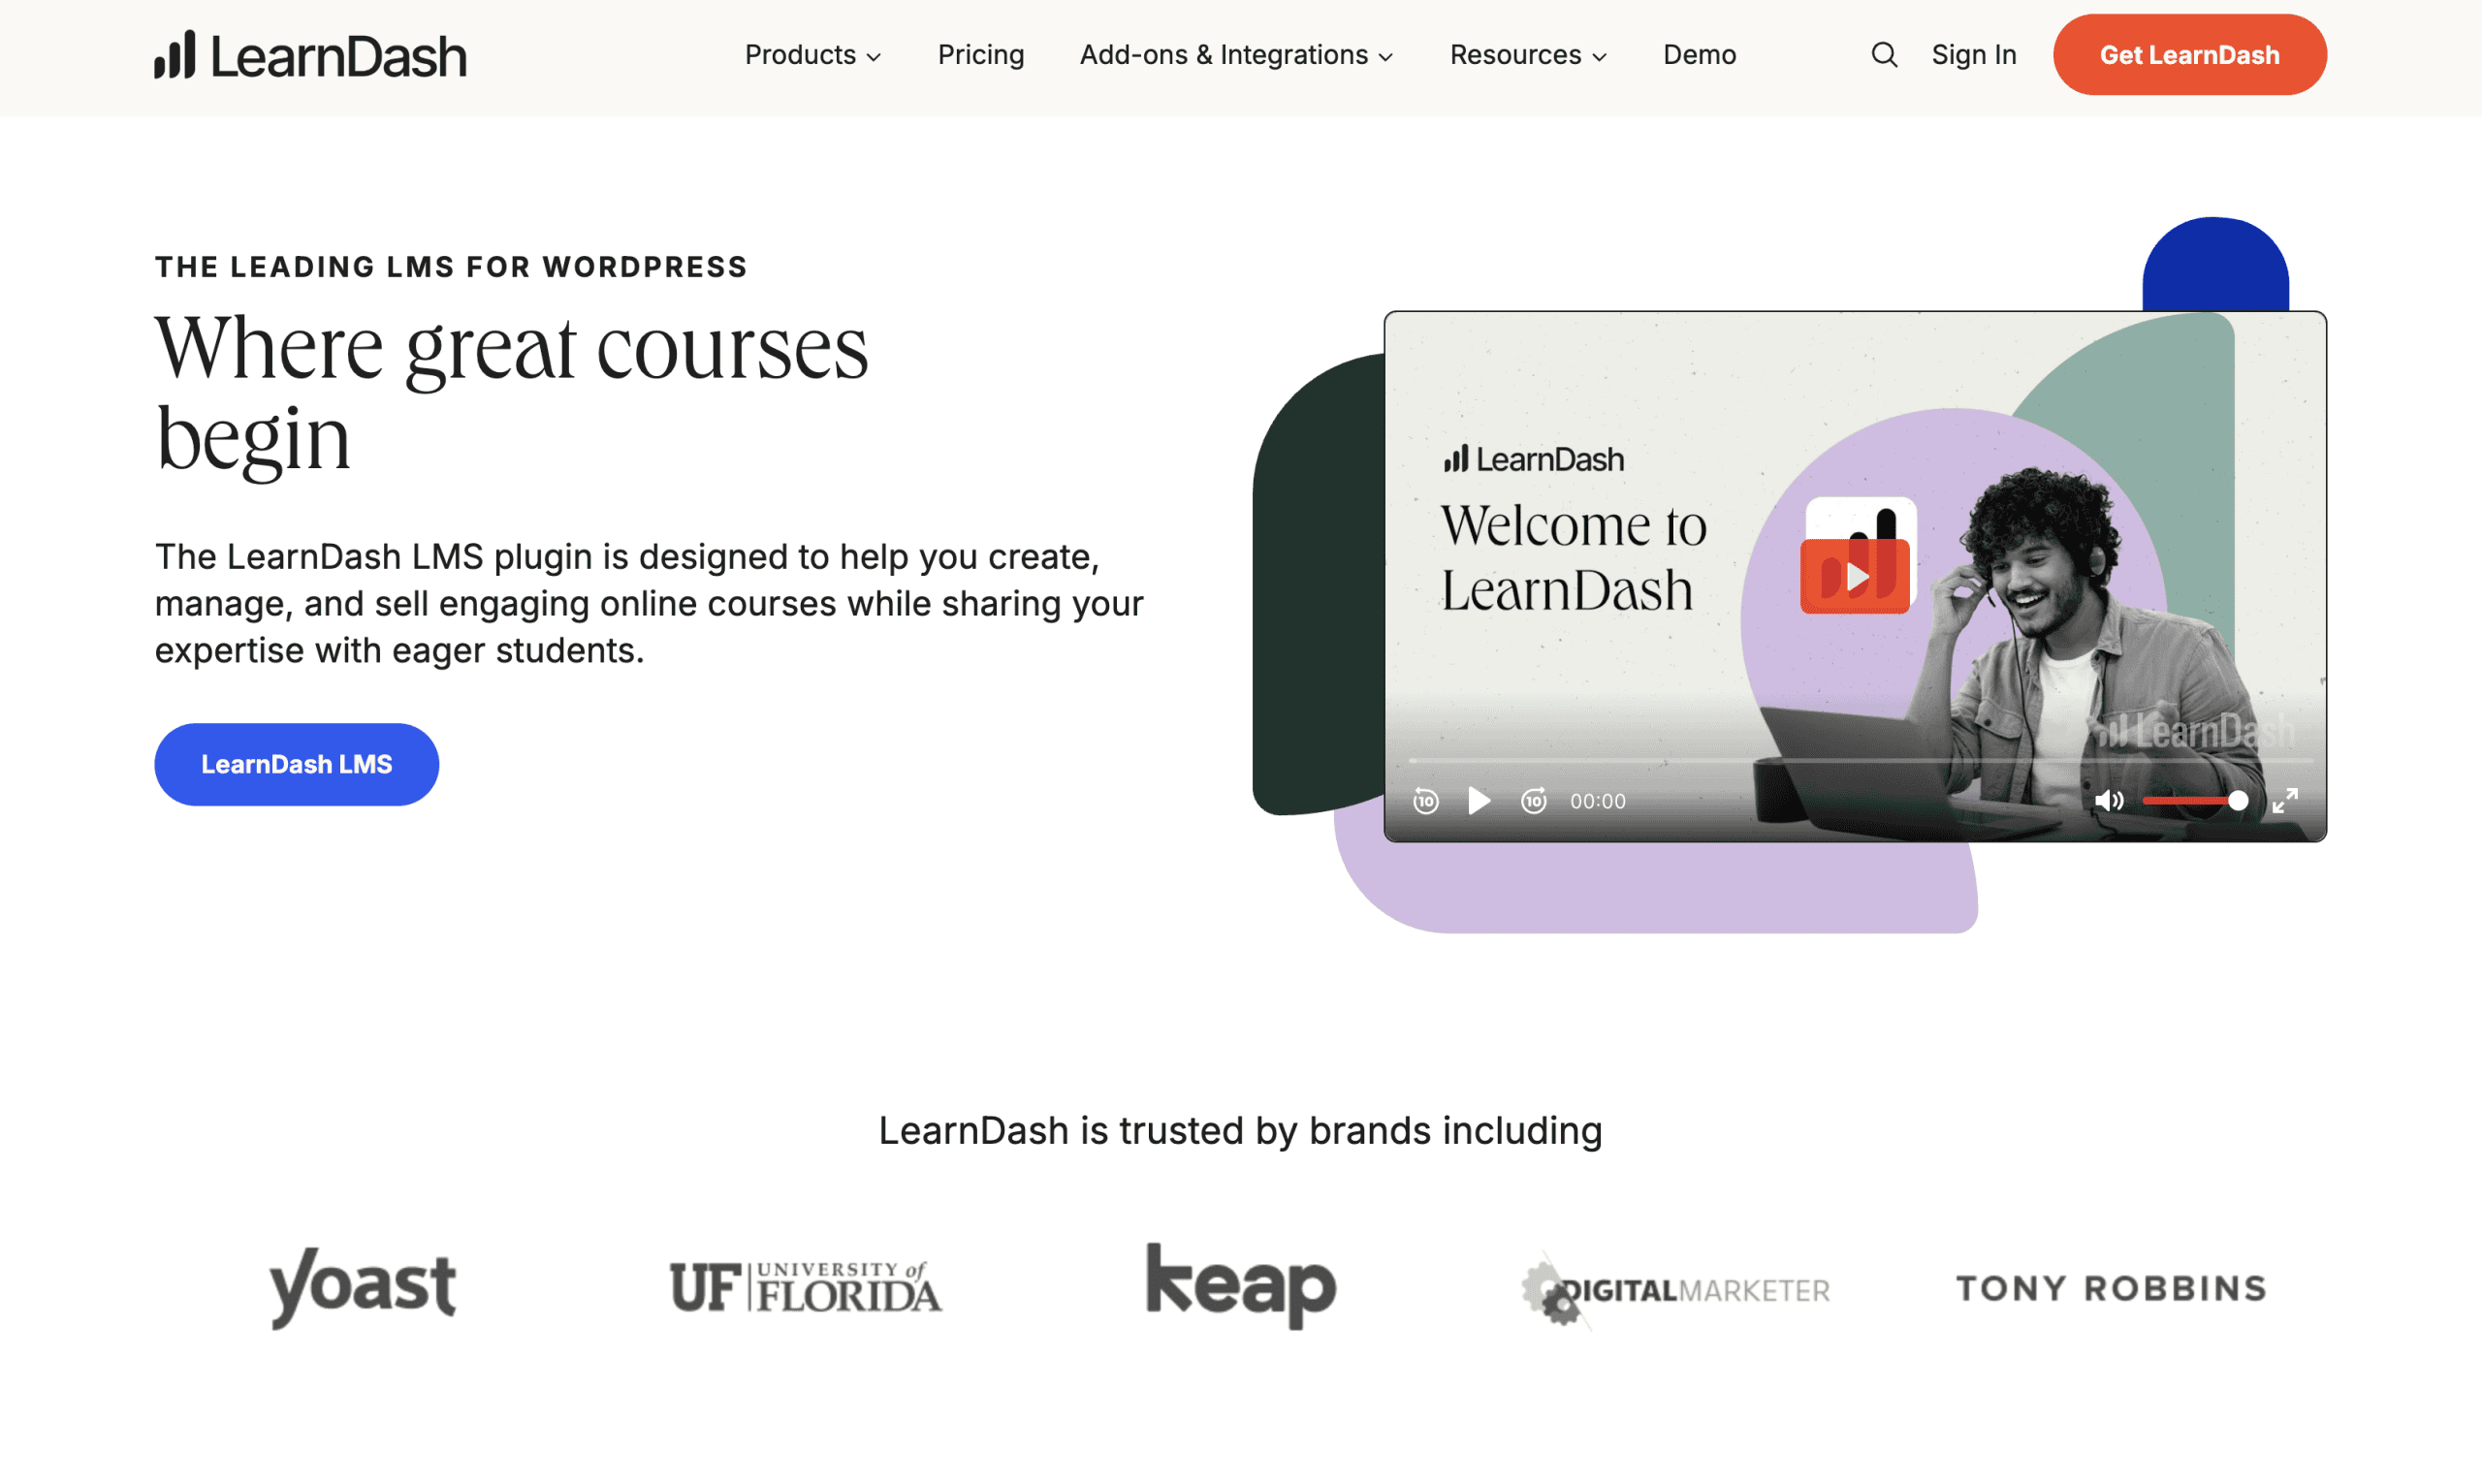Play the video with the red center button
Image resolution: width=2482 pixels, height=1484 pixels.
(1856, 576)
